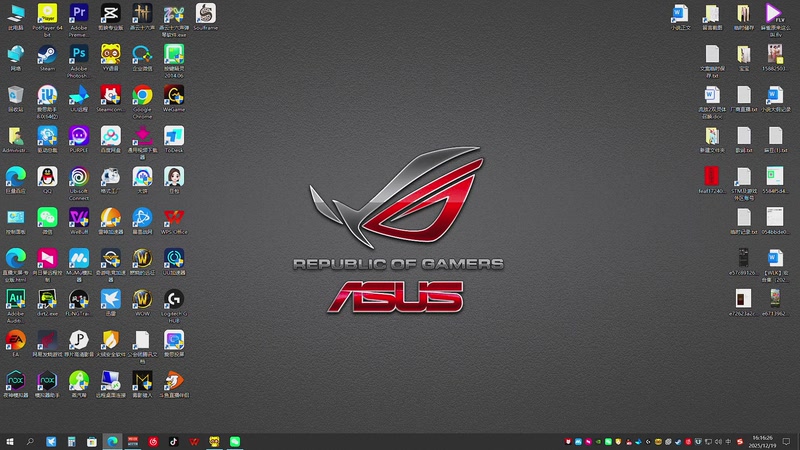Open the 此电脑 (This PC) icon
This screenshot has height=450, width=800.
(x=15, y=16)
